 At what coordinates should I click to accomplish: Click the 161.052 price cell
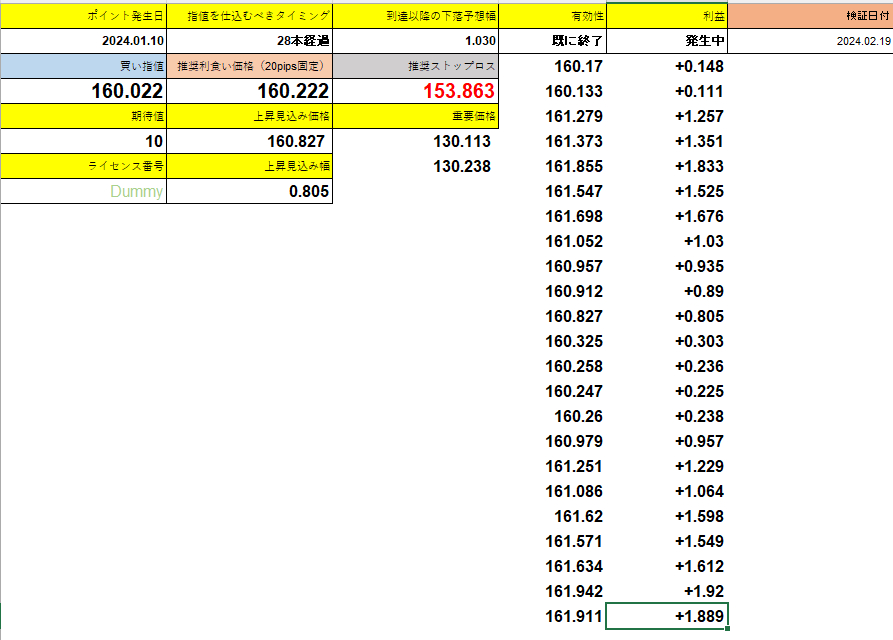(x=552, y=241)
